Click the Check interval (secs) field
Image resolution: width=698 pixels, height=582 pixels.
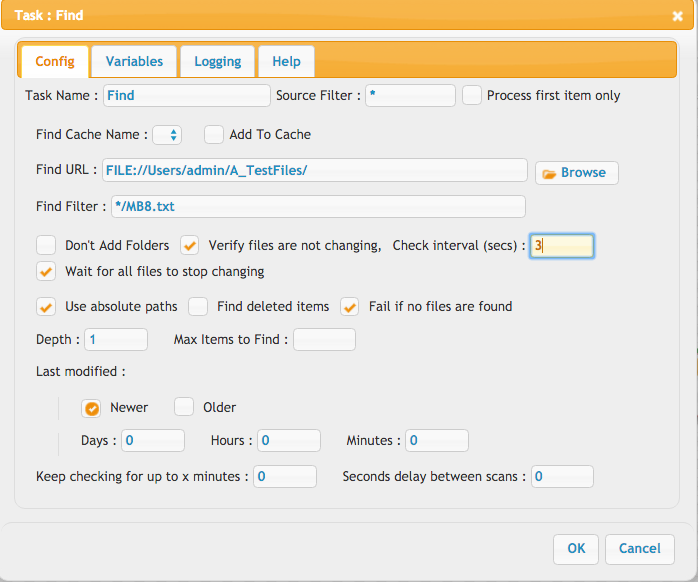click(562, 246)
